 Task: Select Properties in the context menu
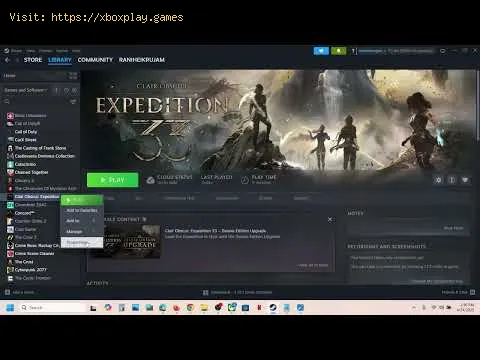click(82, 242)
